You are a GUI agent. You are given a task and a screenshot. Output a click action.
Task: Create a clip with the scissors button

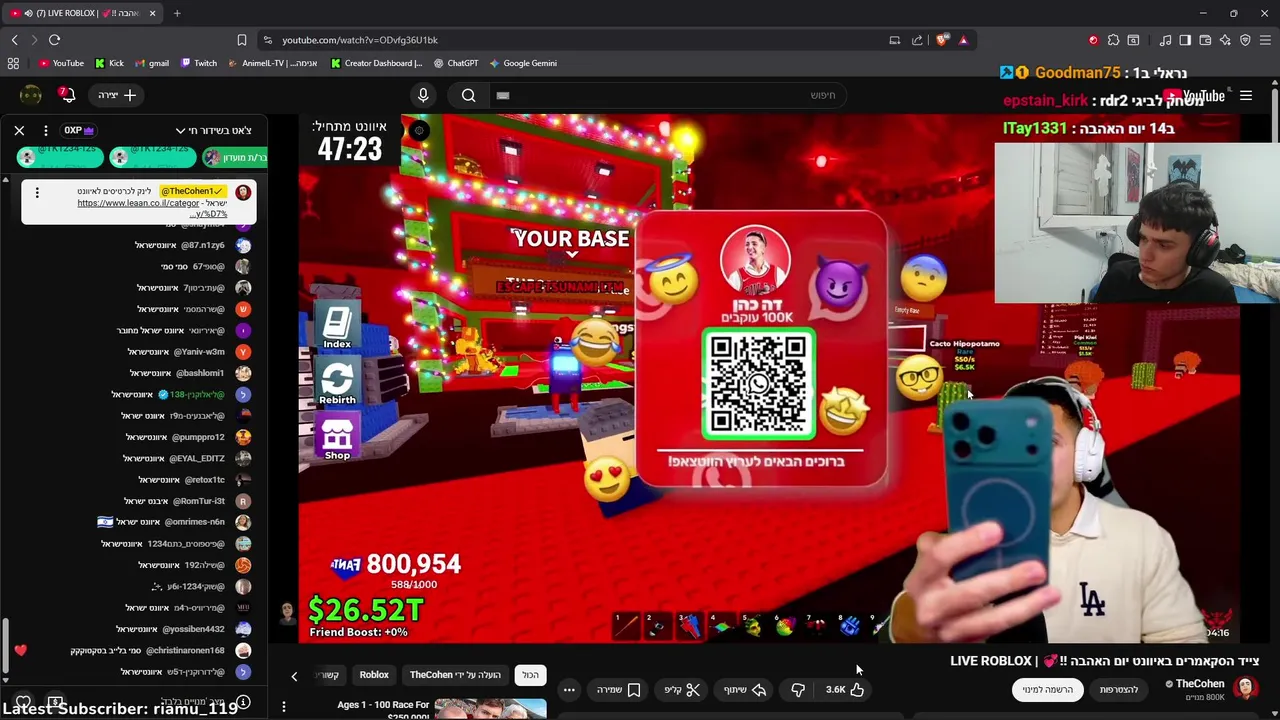(683, 689)
